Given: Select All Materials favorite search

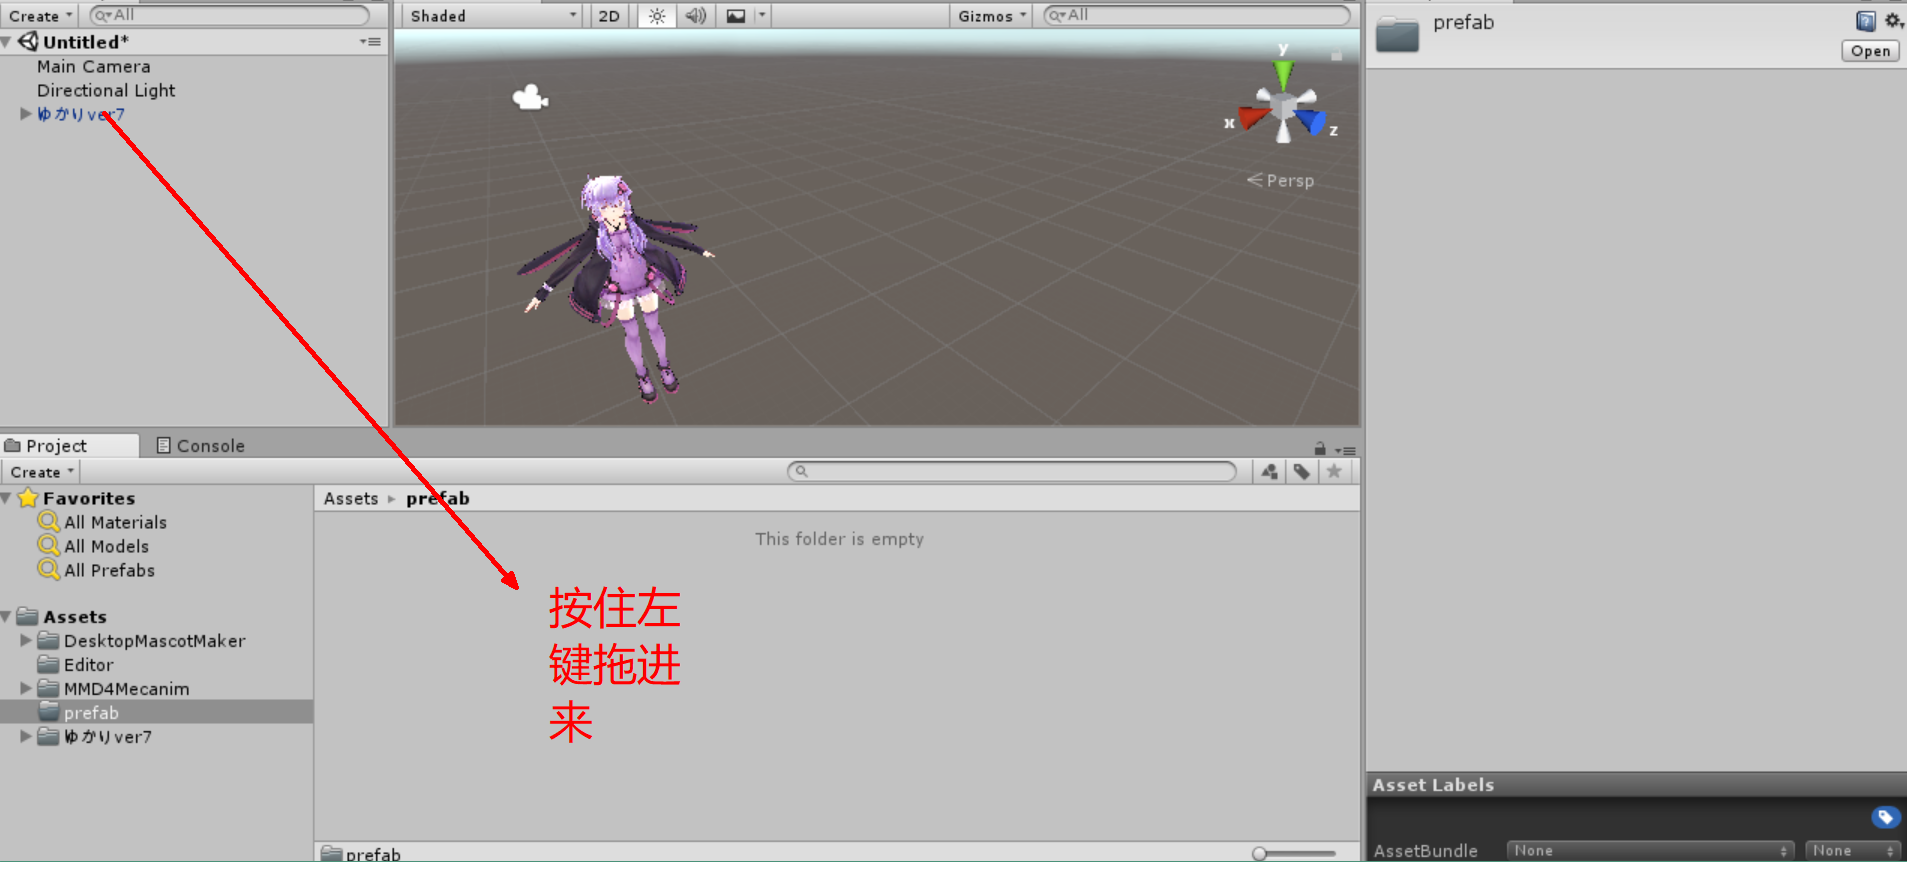Looking at the screenshot, I should click(115, 522).
